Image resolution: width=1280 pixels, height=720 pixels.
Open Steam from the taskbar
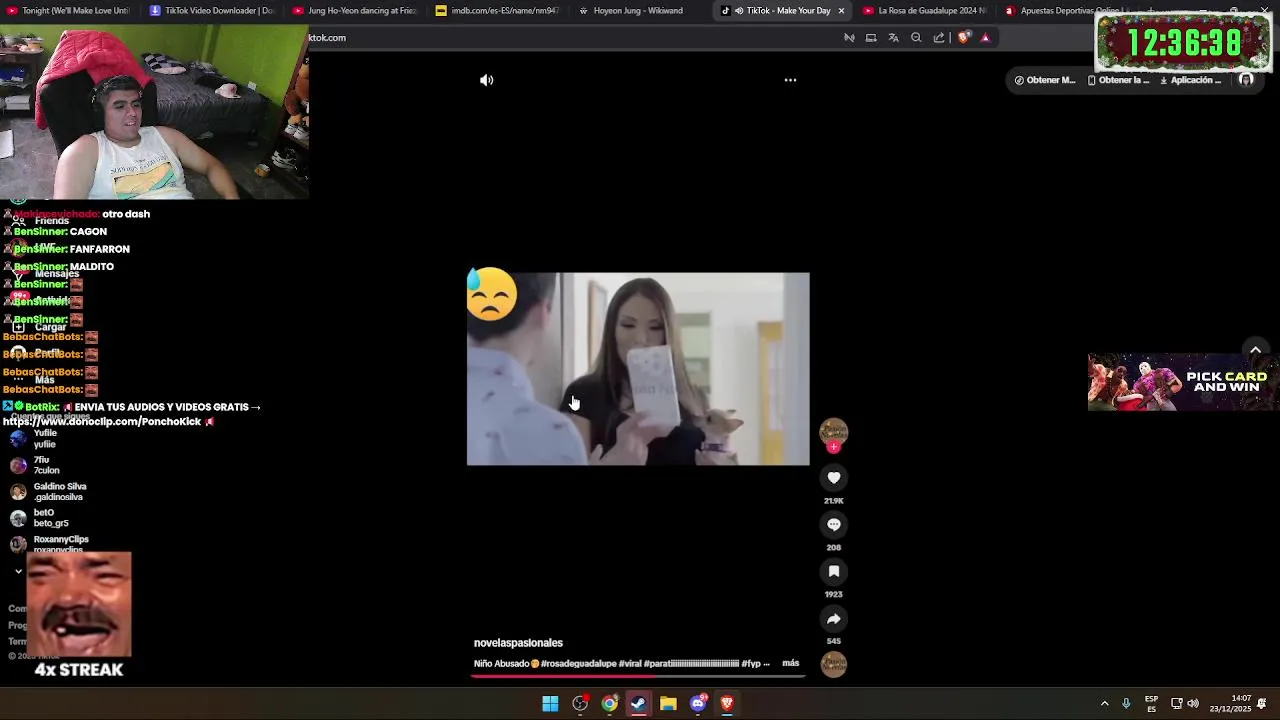point(639,704)
